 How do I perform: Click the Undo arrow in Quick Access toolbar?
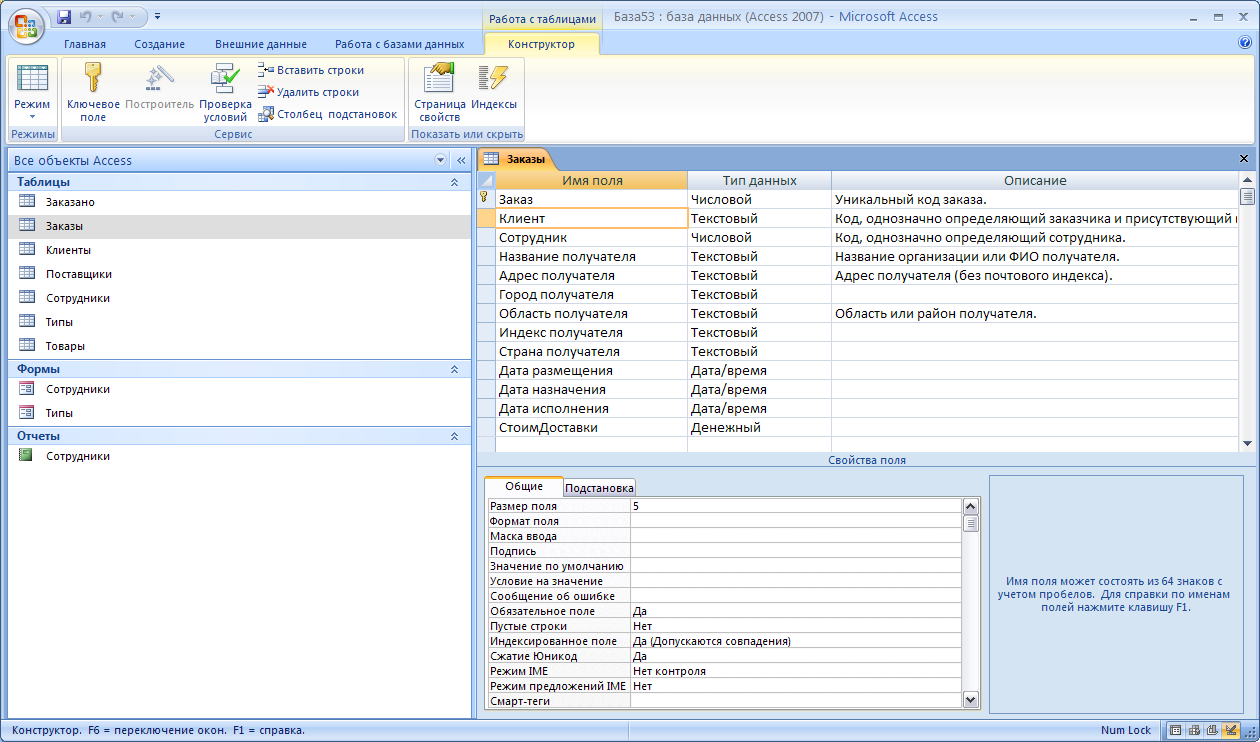click(x=87, y=16)
